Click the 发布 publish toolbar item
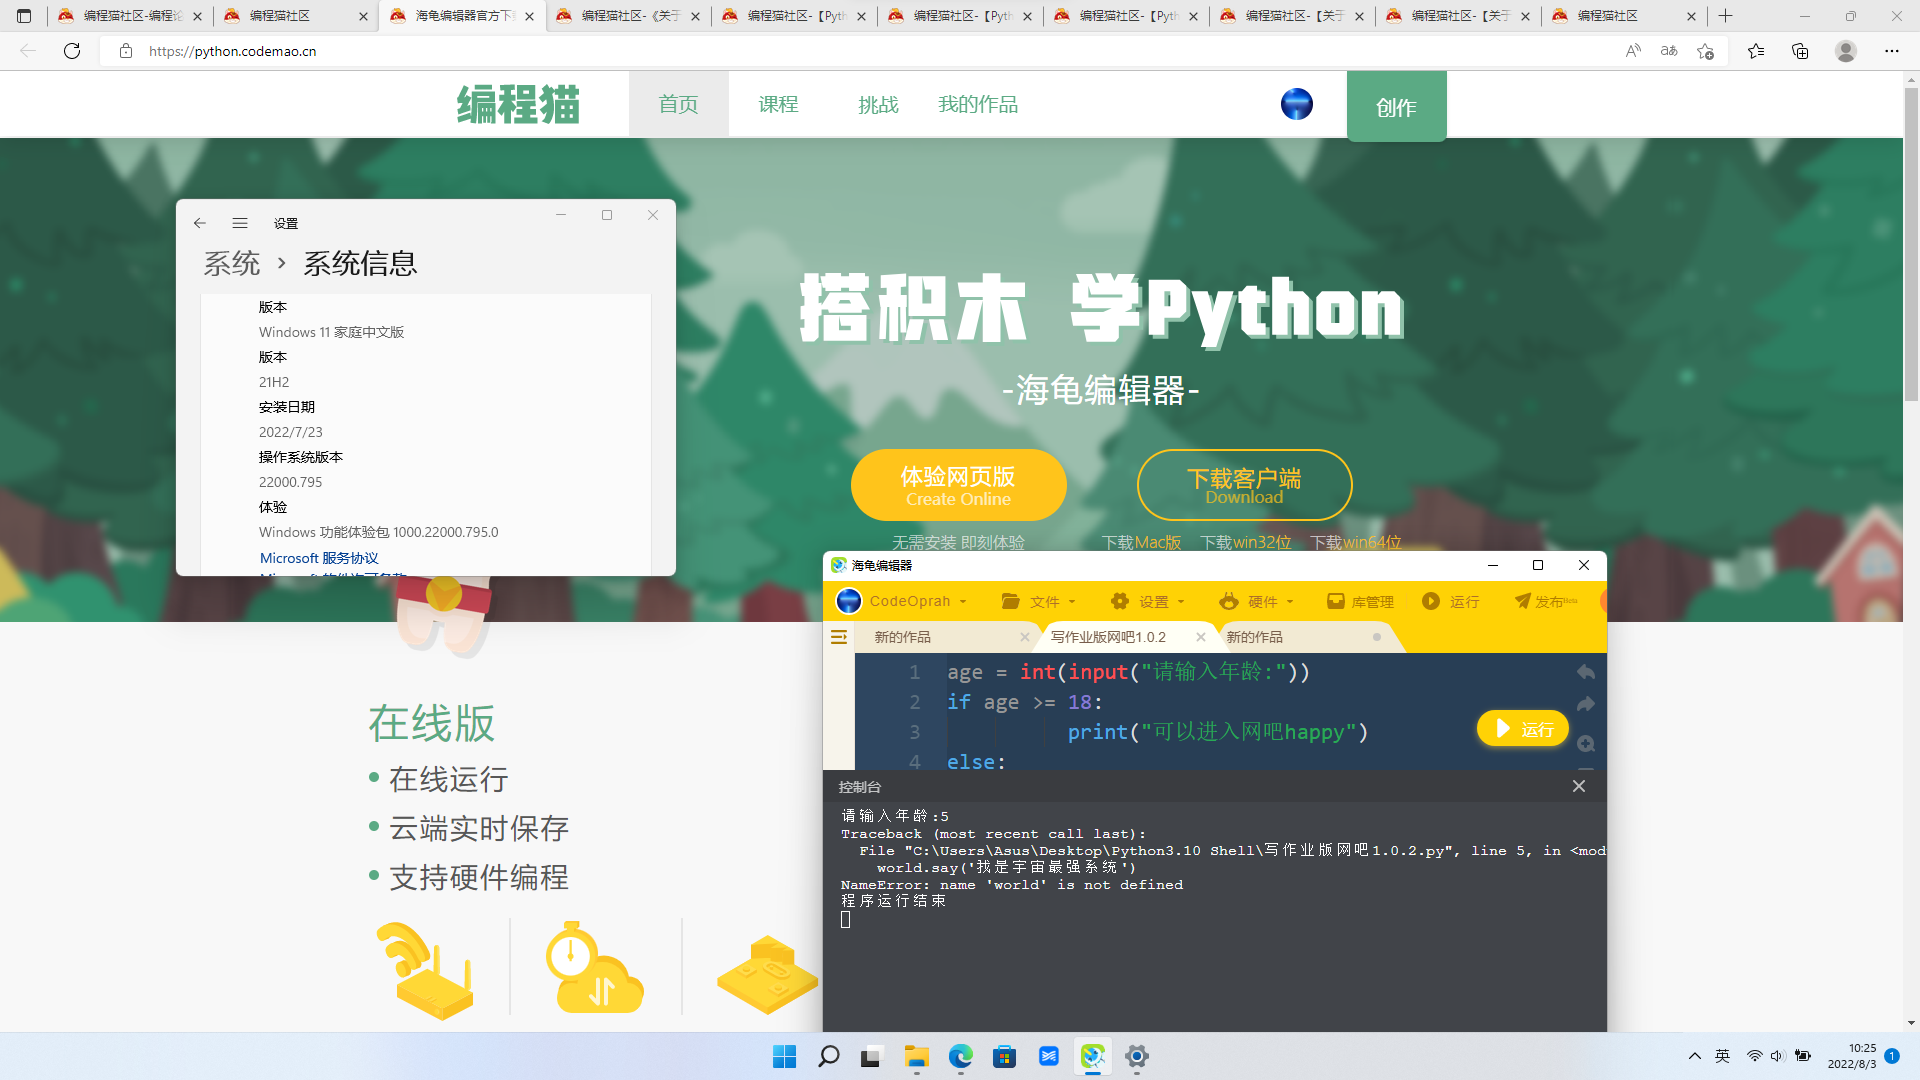Viewport: 1920px width, 1080px height. click(x=1545, y=601)
